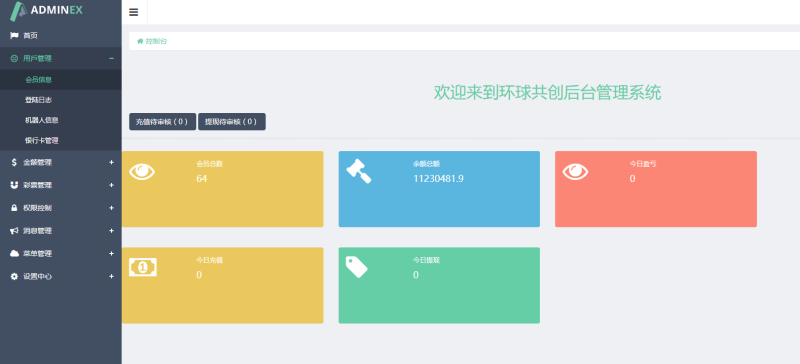Click the AdminEx logo

tap(46, 11)
